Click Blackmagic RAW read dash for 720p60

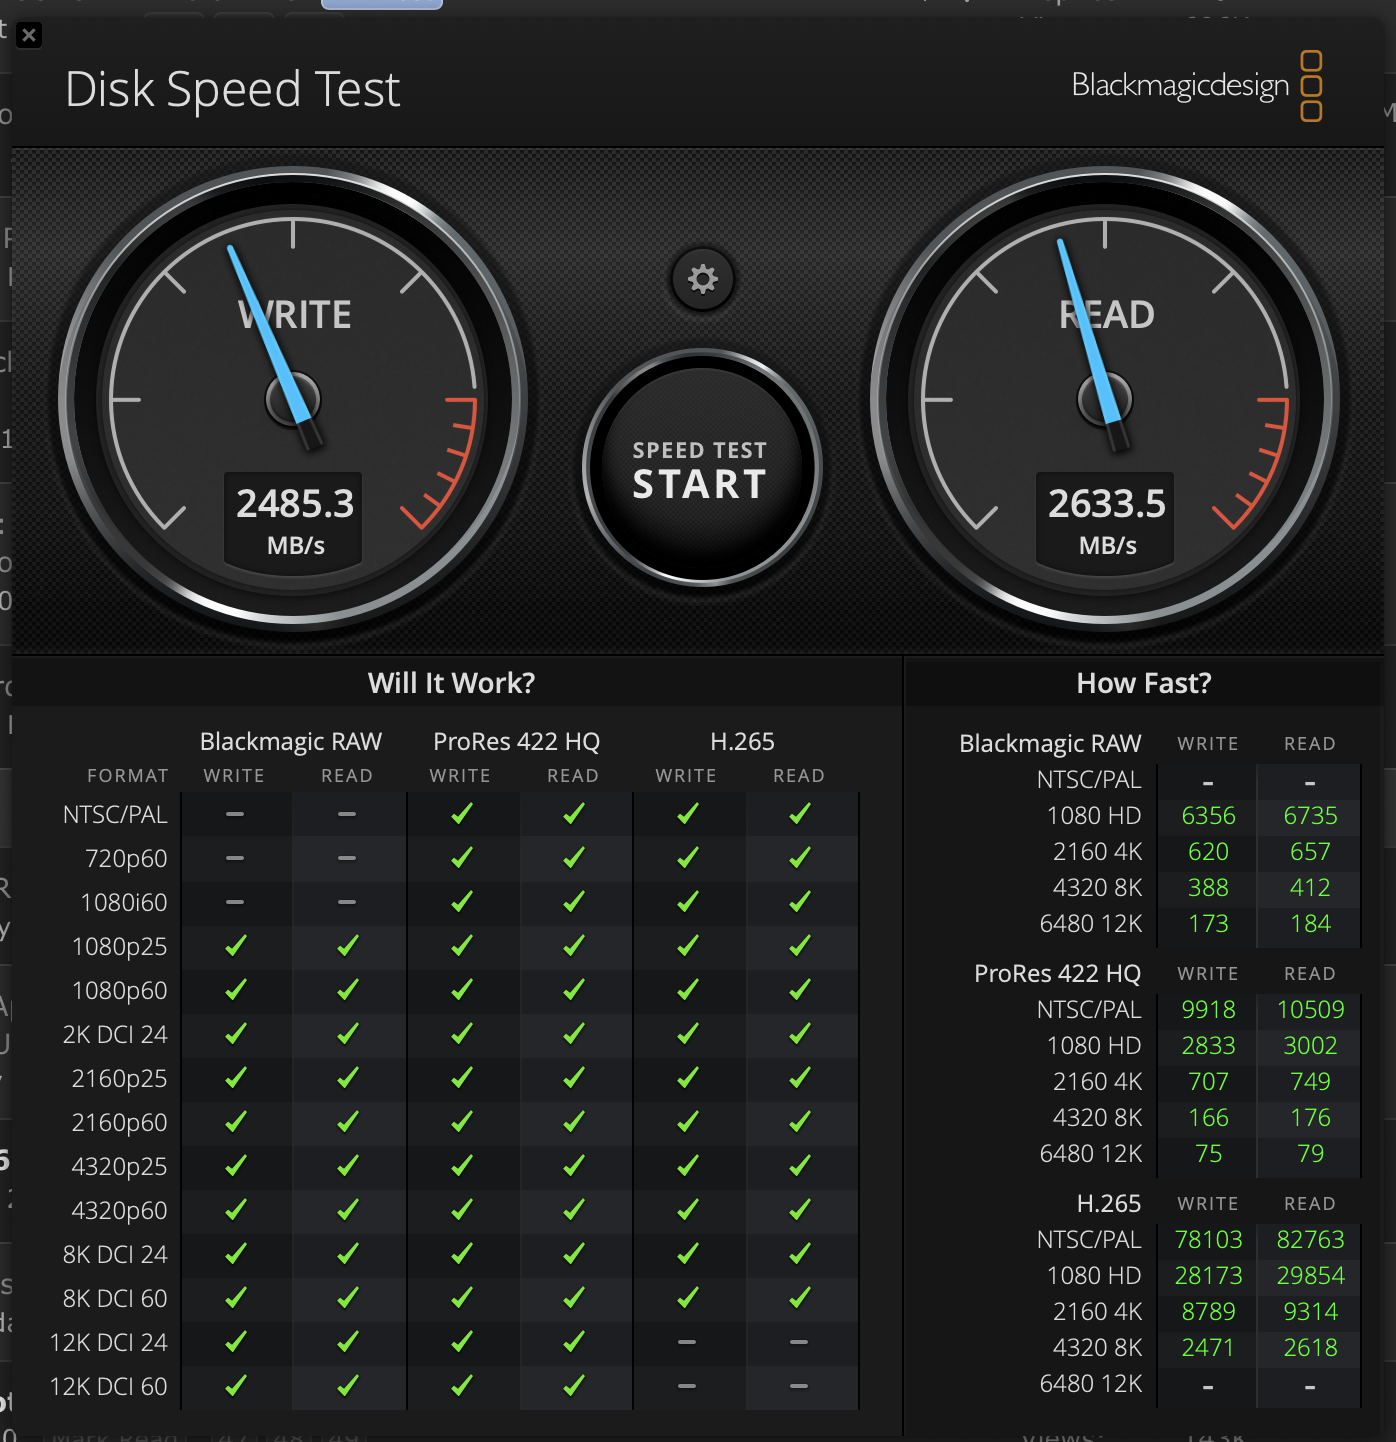coord(347,858)
